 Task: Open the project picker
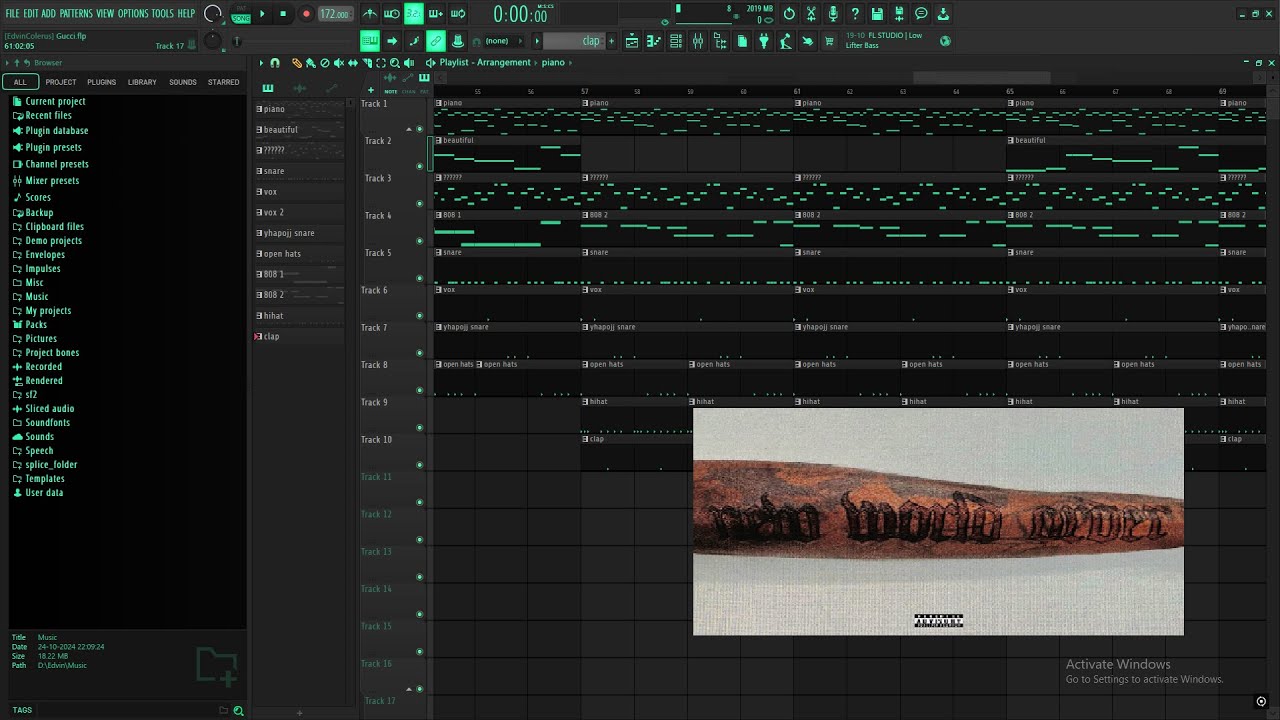pyautogui.click(x=742, y=41)
